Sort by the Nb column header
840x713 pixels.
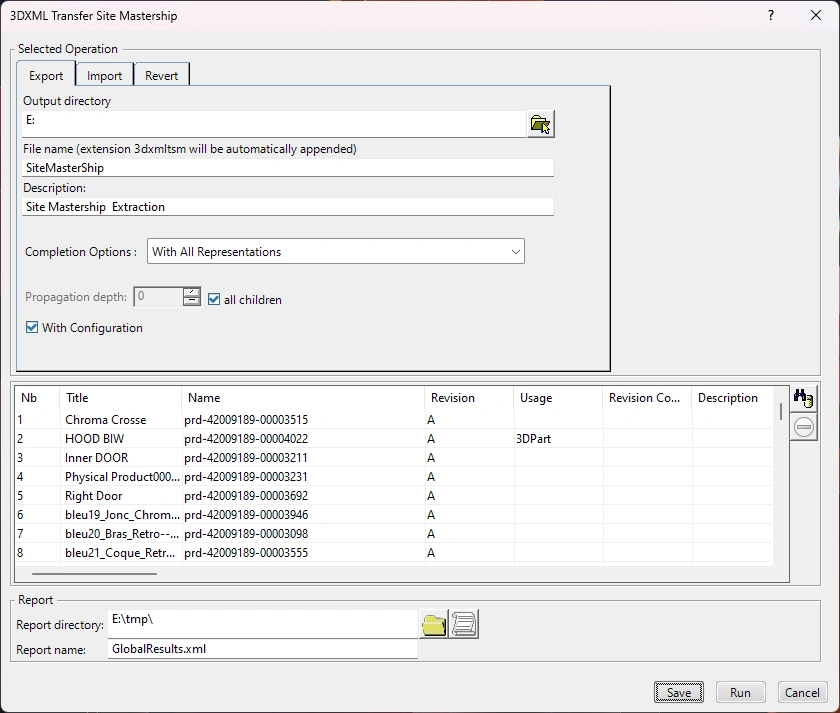click(38, 397)
